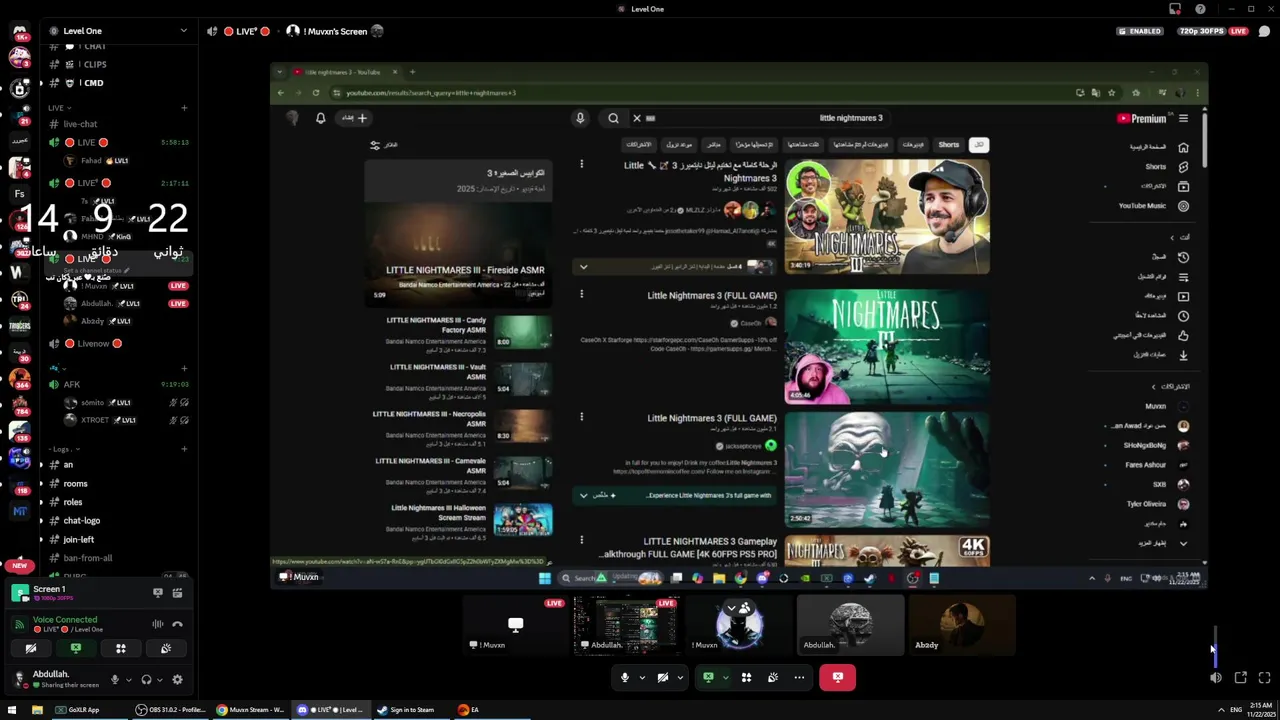Deafen with the headphones icon
Viewport: 1280px width, 720px height.
point(146,679)
